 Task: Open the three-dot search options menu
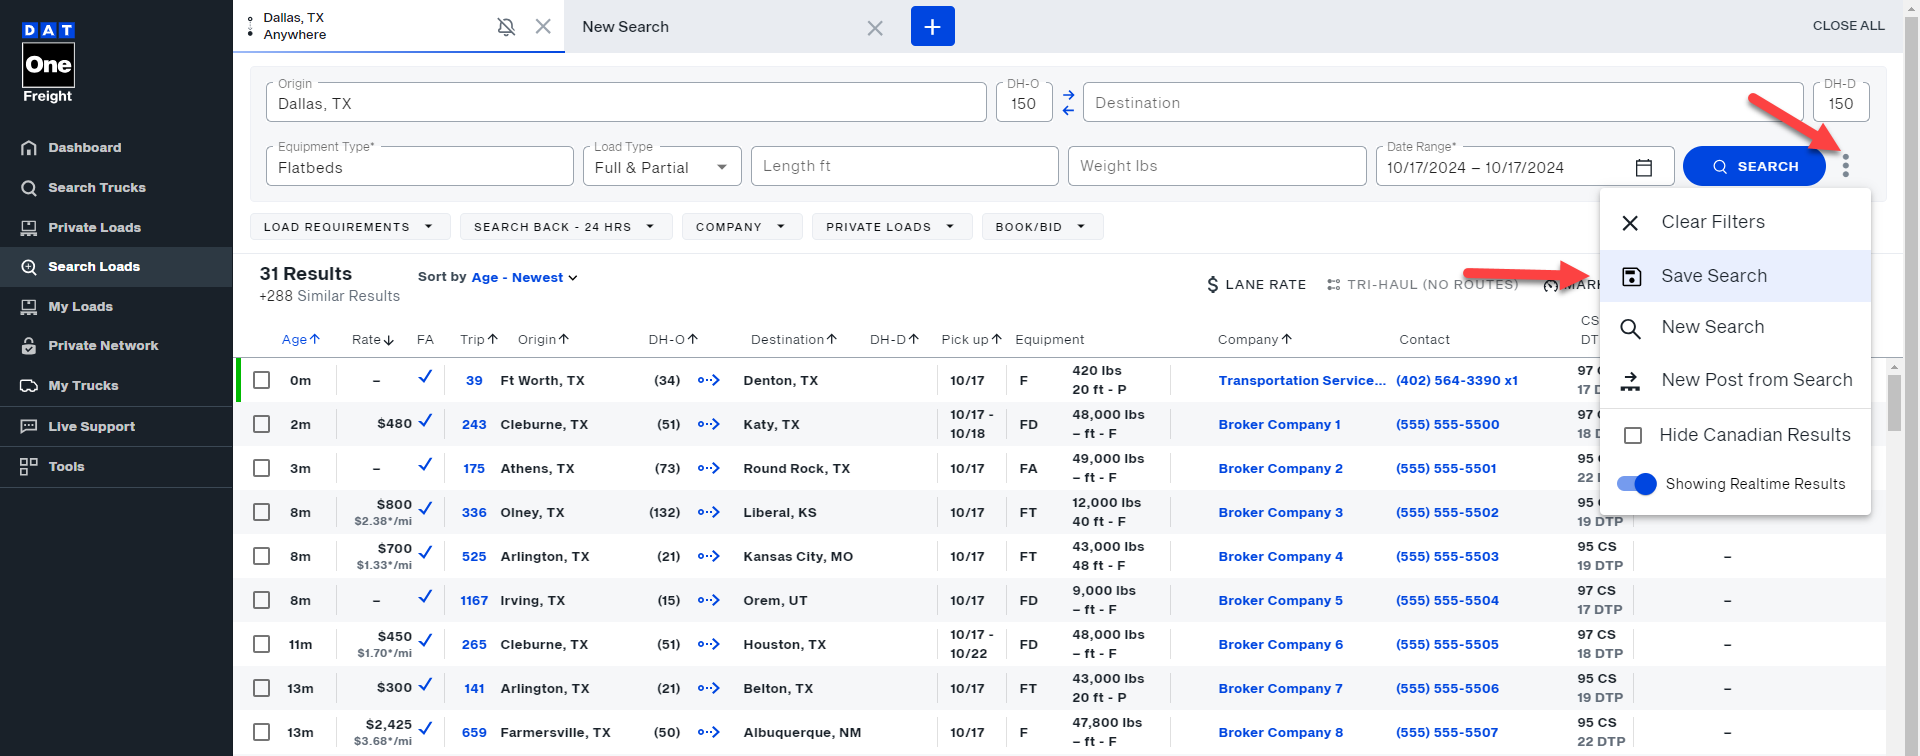[1846, 166]
